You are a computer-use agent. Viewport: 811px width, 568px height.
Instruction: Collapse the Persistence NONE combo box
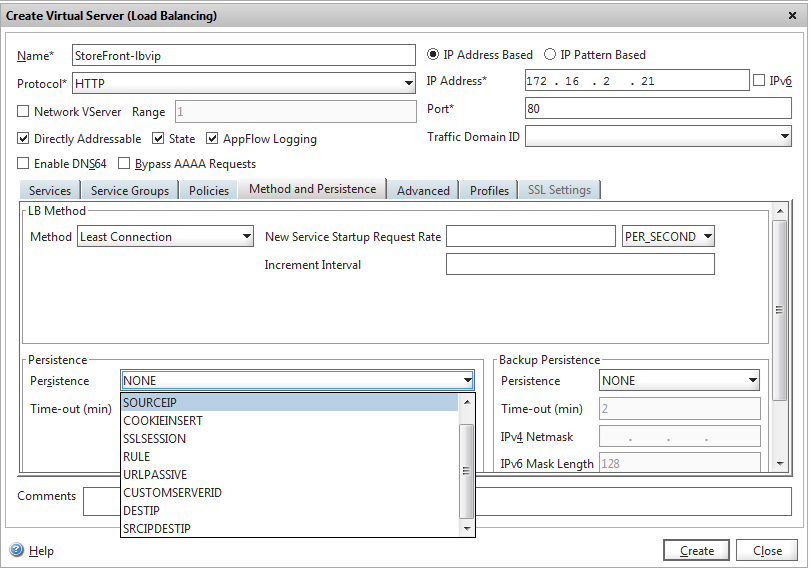pos(297,381)
